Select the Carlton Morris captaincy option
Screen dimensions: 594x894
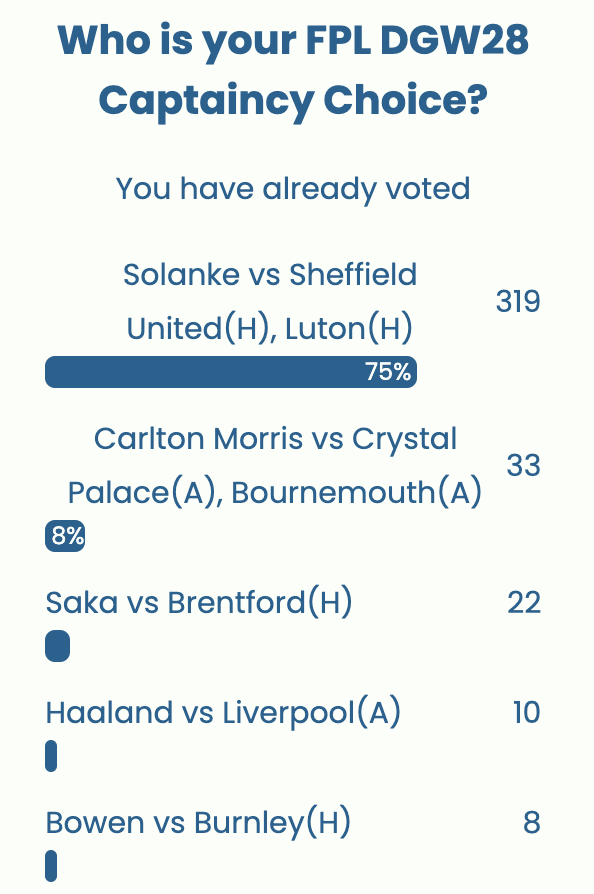(x=275, y=465)
